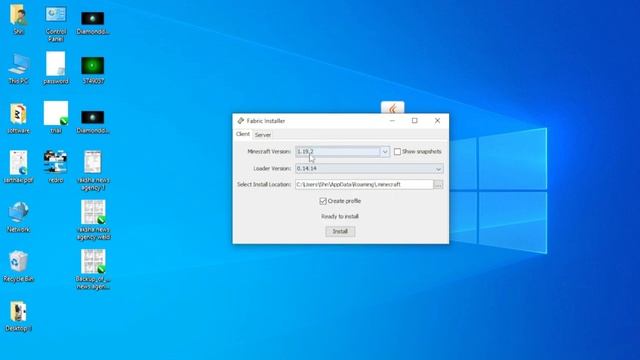Image resolution: width=640 pixels, height=360 pixels.
Task: Click the Fabric Installer title bar icon
Action: pos(240,121)
